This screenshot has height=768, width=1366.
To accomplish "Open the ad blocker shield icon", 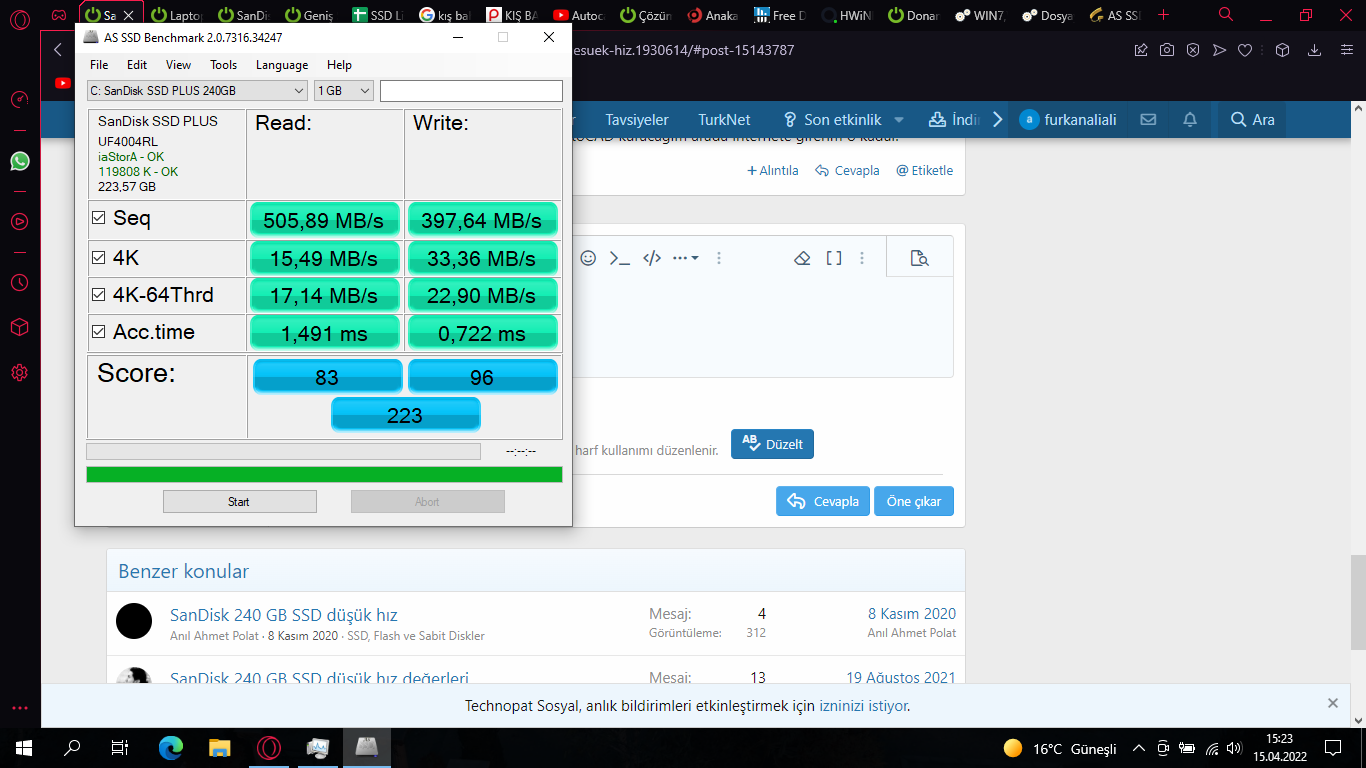I will 1193,50.
